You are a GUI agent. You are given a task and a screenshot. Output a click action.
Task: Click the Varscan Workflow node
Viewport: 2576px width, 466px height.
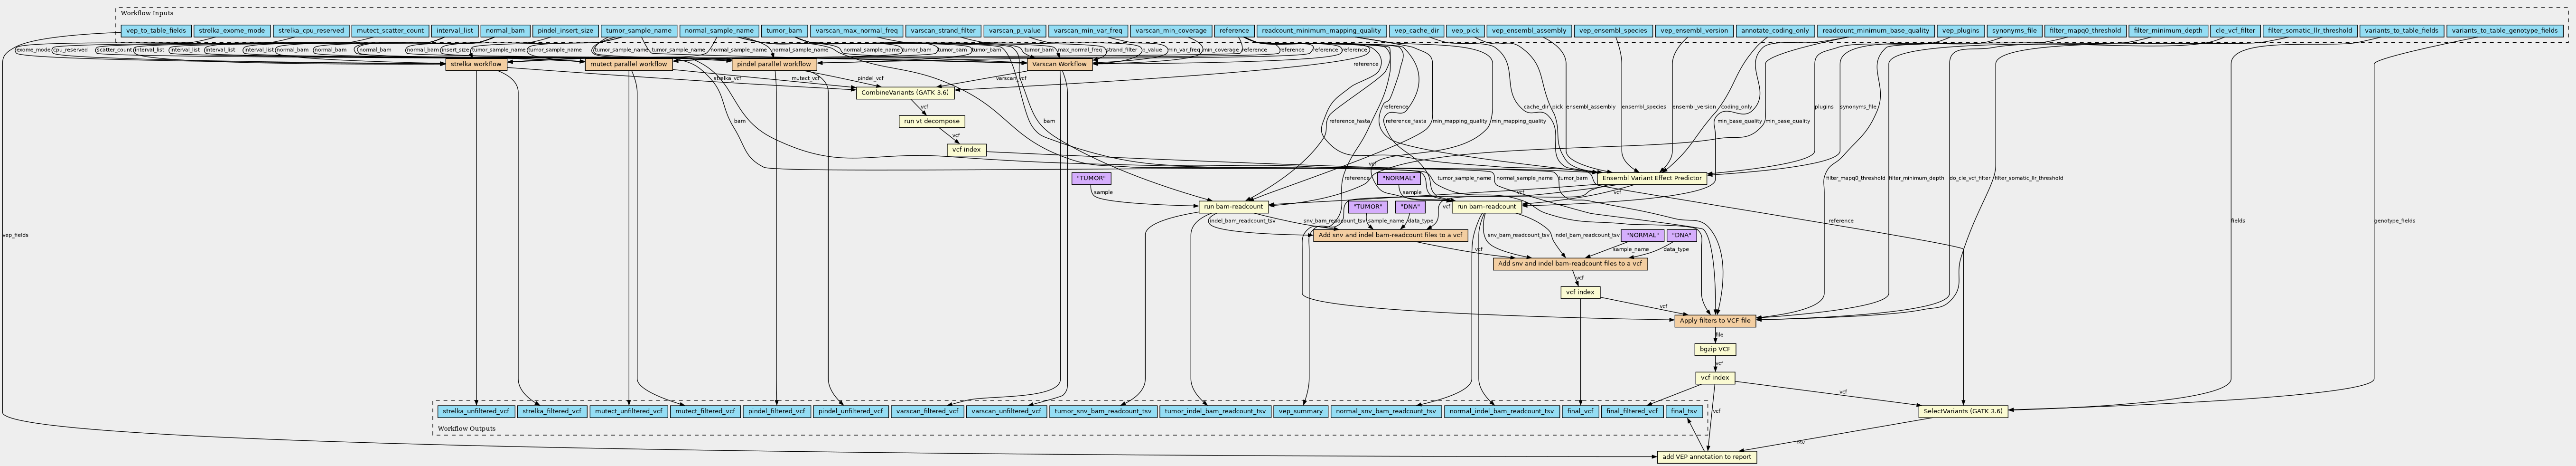(1058, 64)
